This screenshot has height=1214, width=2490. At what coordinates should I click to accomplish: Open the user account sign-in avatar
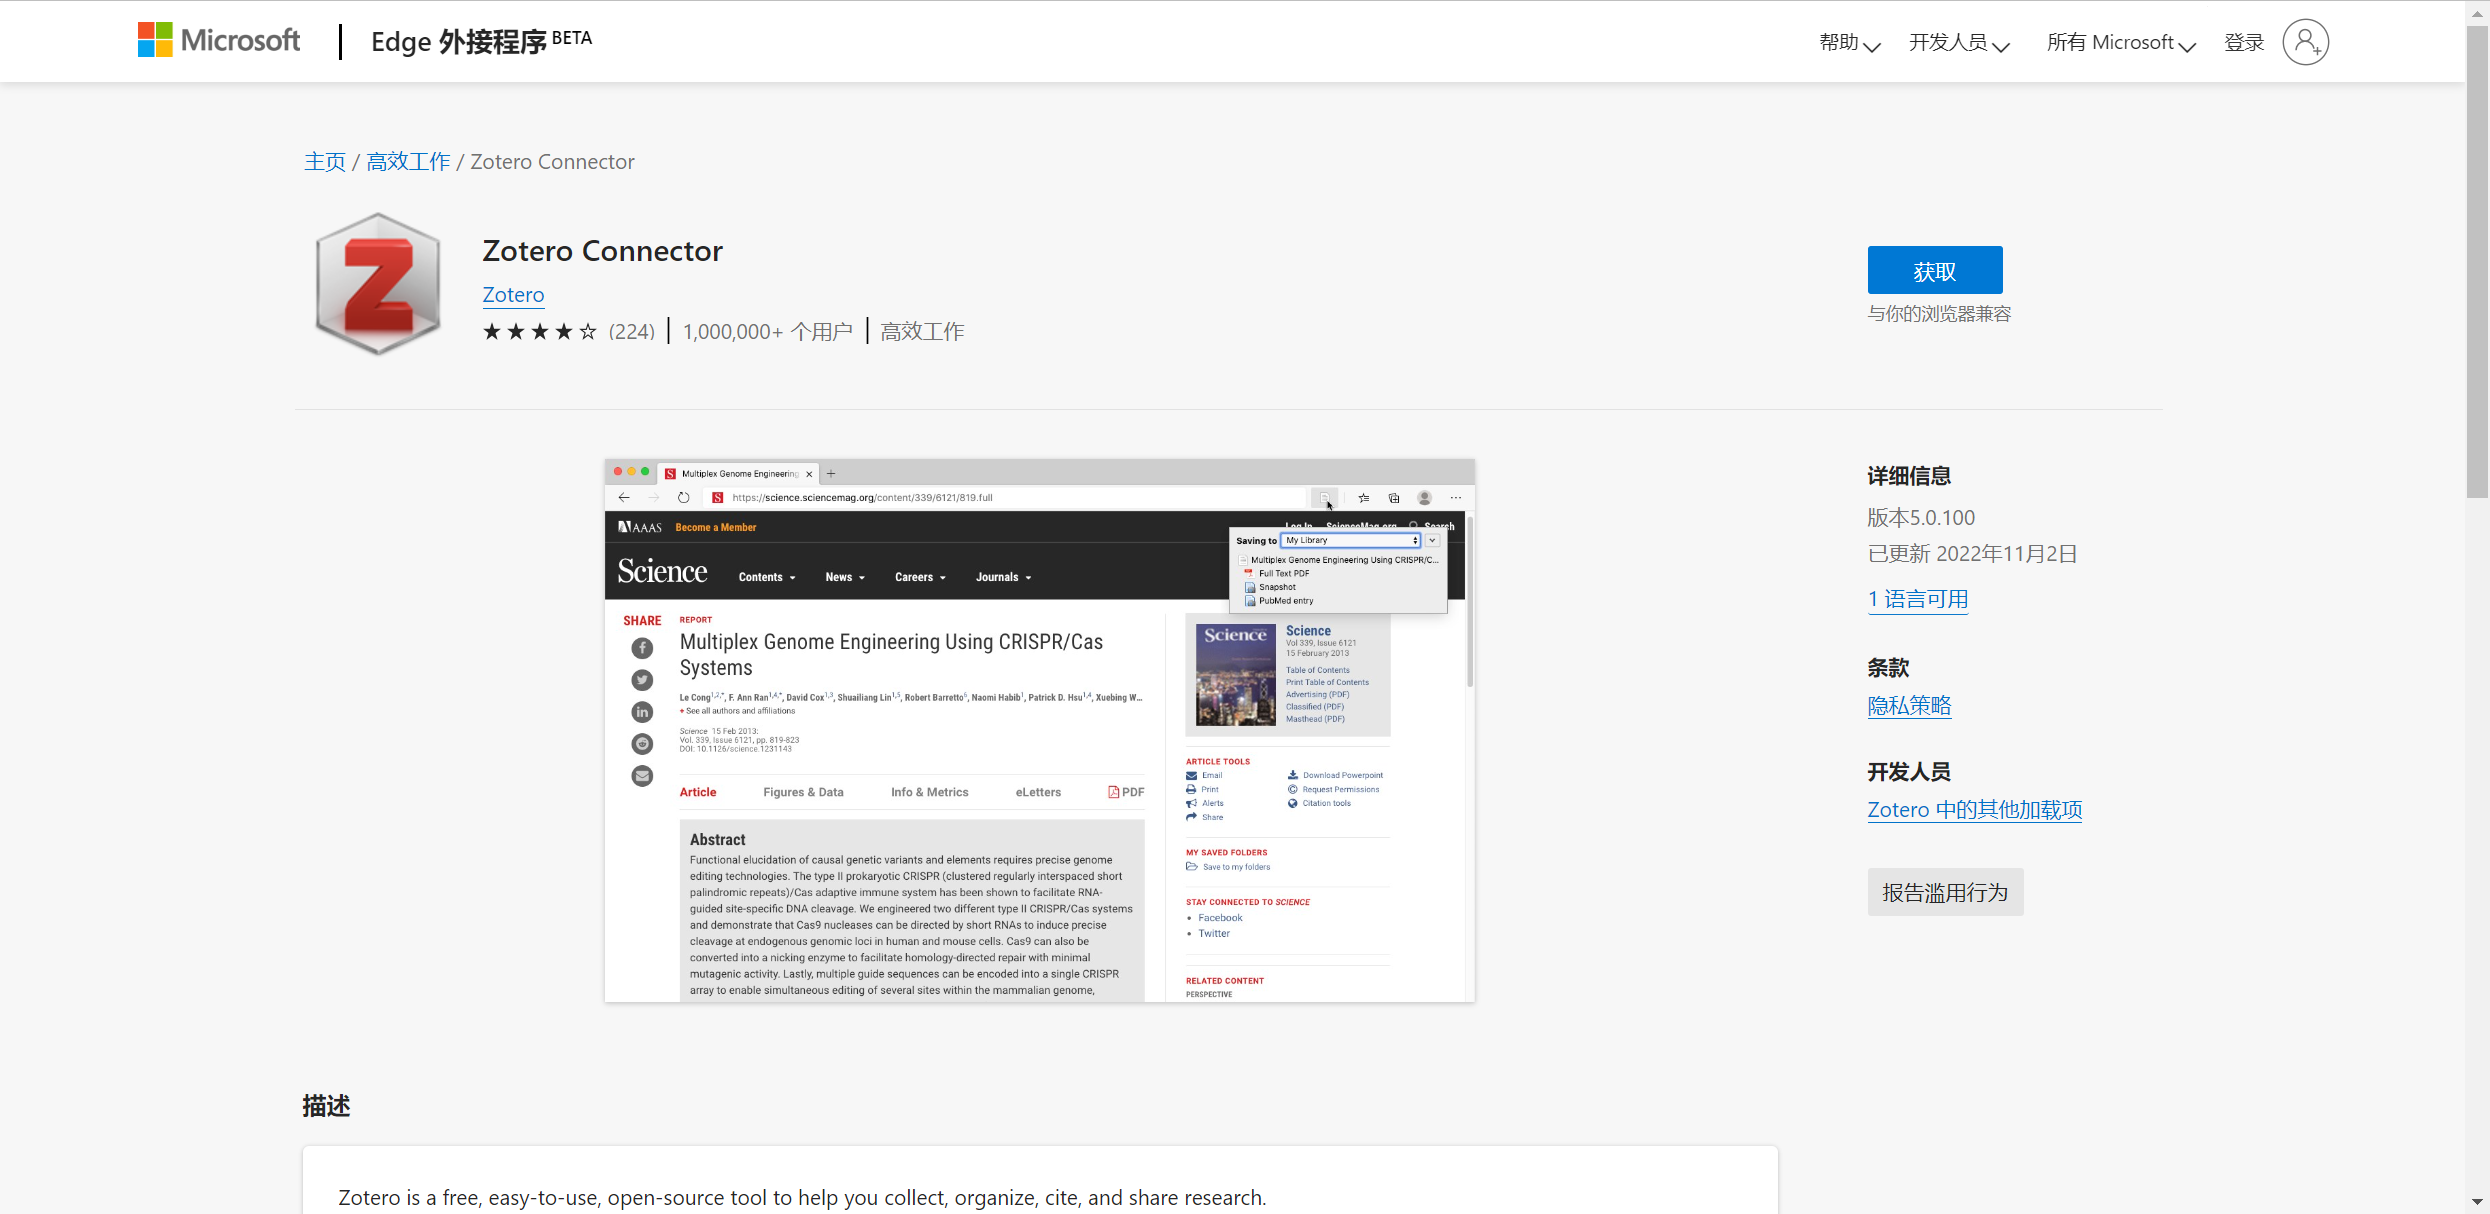(2305, 42)
